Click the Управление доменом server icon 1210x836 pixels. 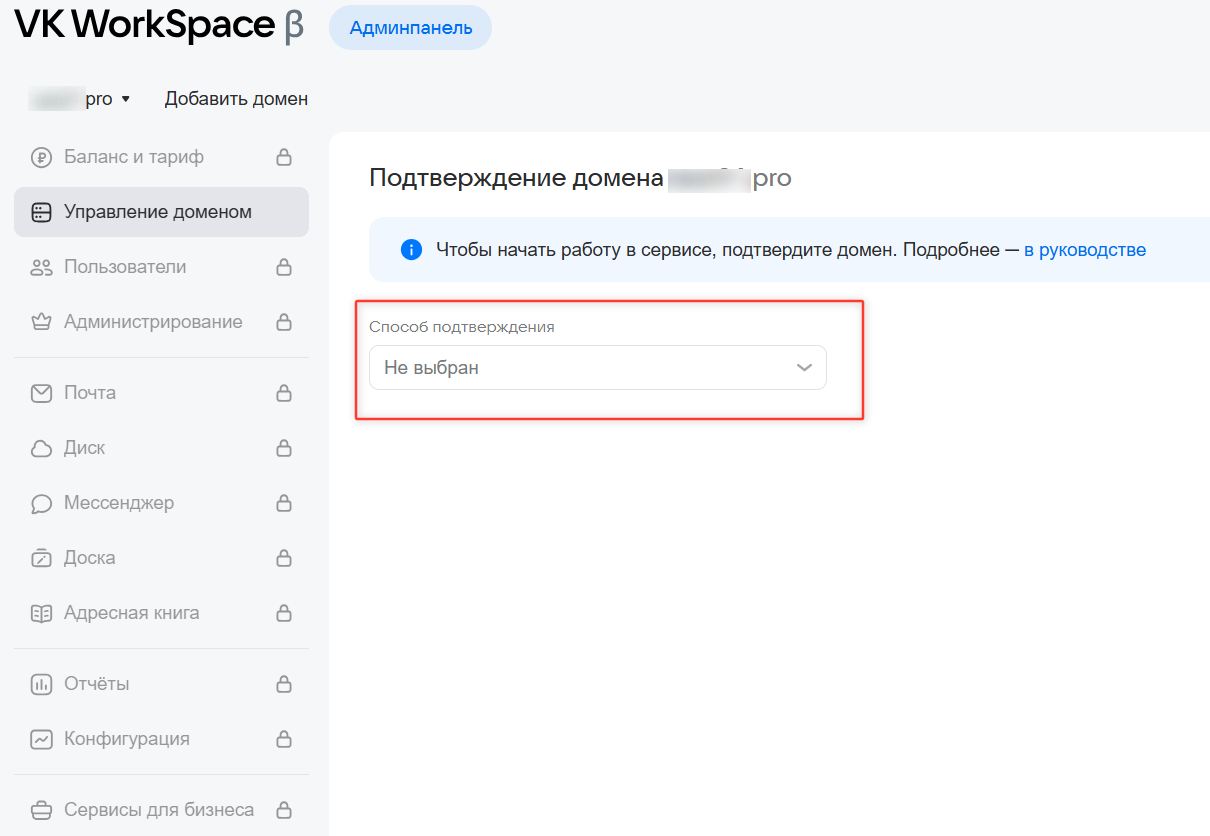pos(41,212)
